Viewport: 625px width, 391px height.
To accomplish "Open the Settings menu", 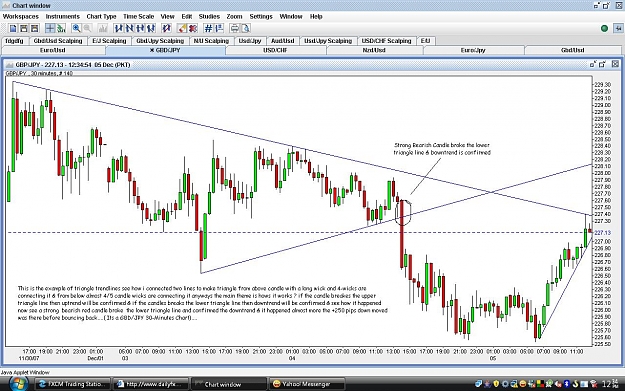I will (261, 16).
